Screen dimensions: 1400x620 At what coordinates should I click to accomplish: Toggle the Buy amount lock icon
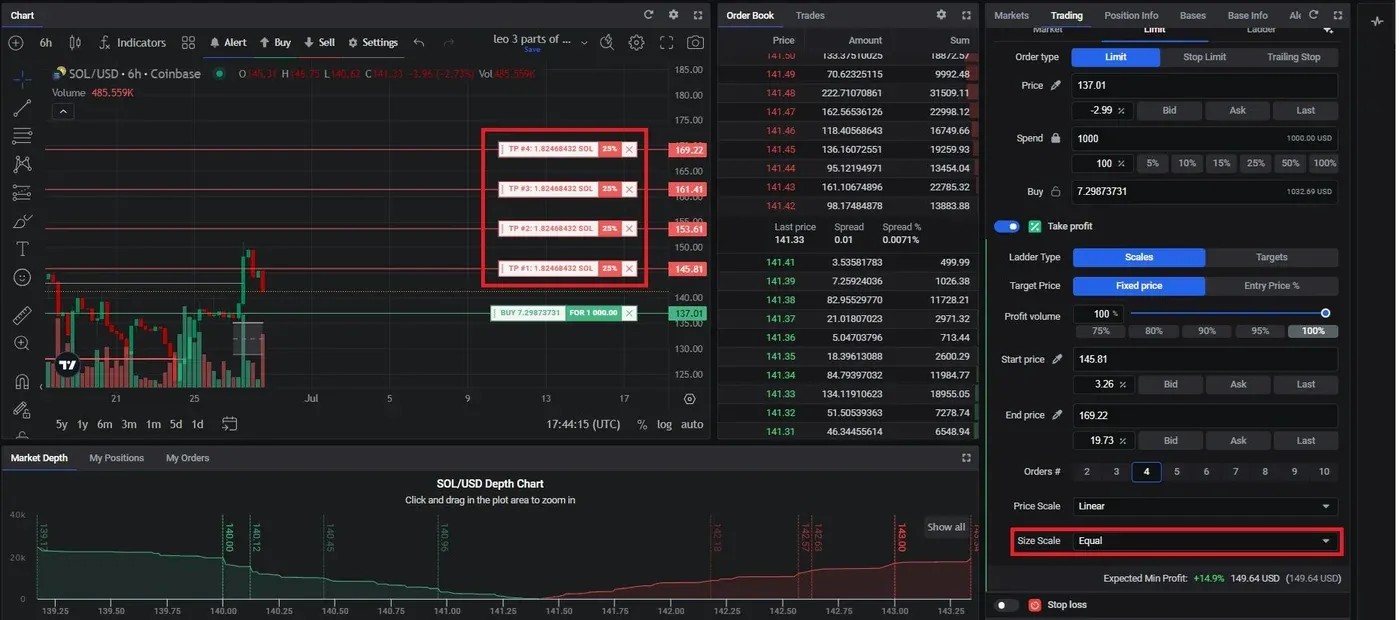pyautogui.click(x=1055, y=192)
